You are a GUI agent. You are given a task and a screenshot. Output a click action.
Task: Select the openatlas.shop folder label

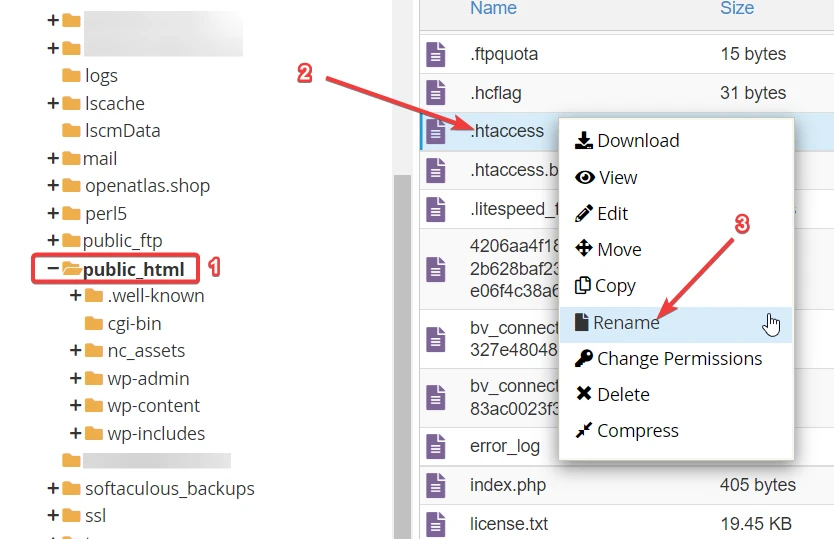pos(147,186)
